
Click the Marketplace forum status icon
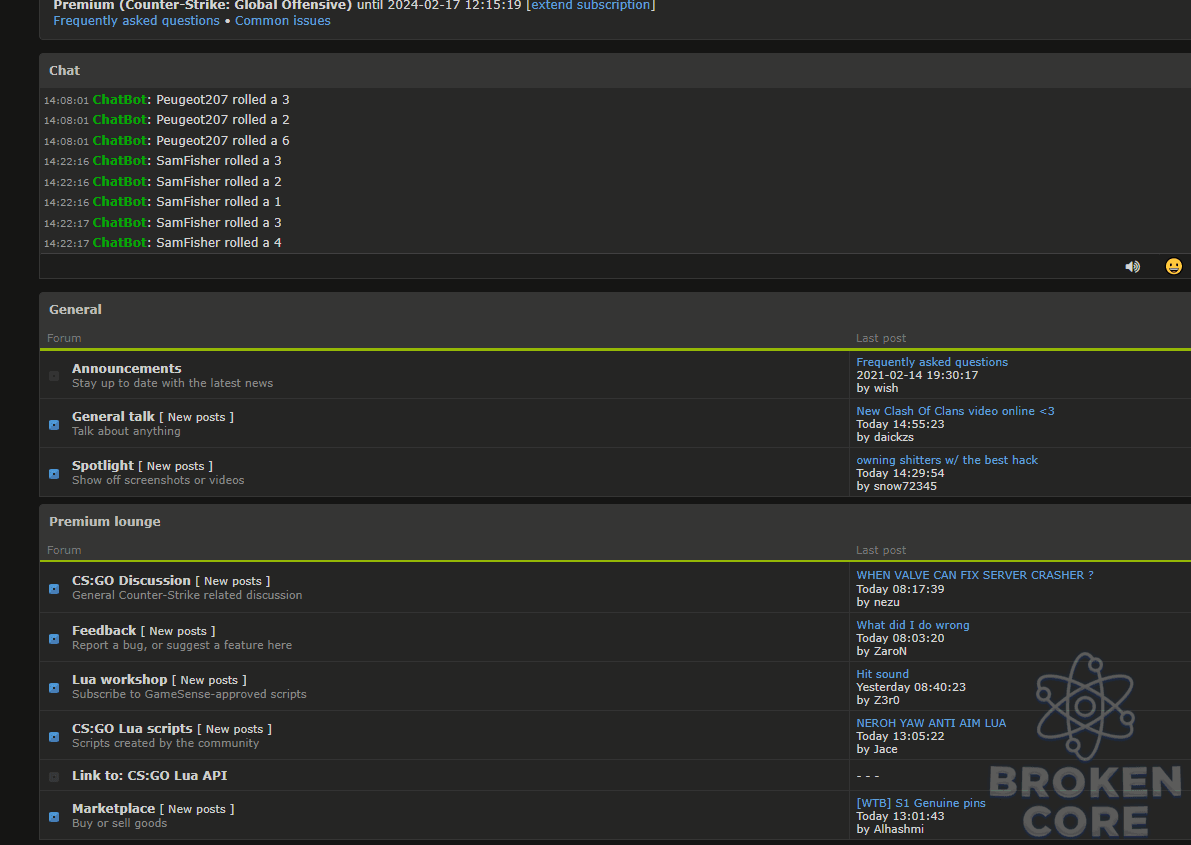click(54, 817)
